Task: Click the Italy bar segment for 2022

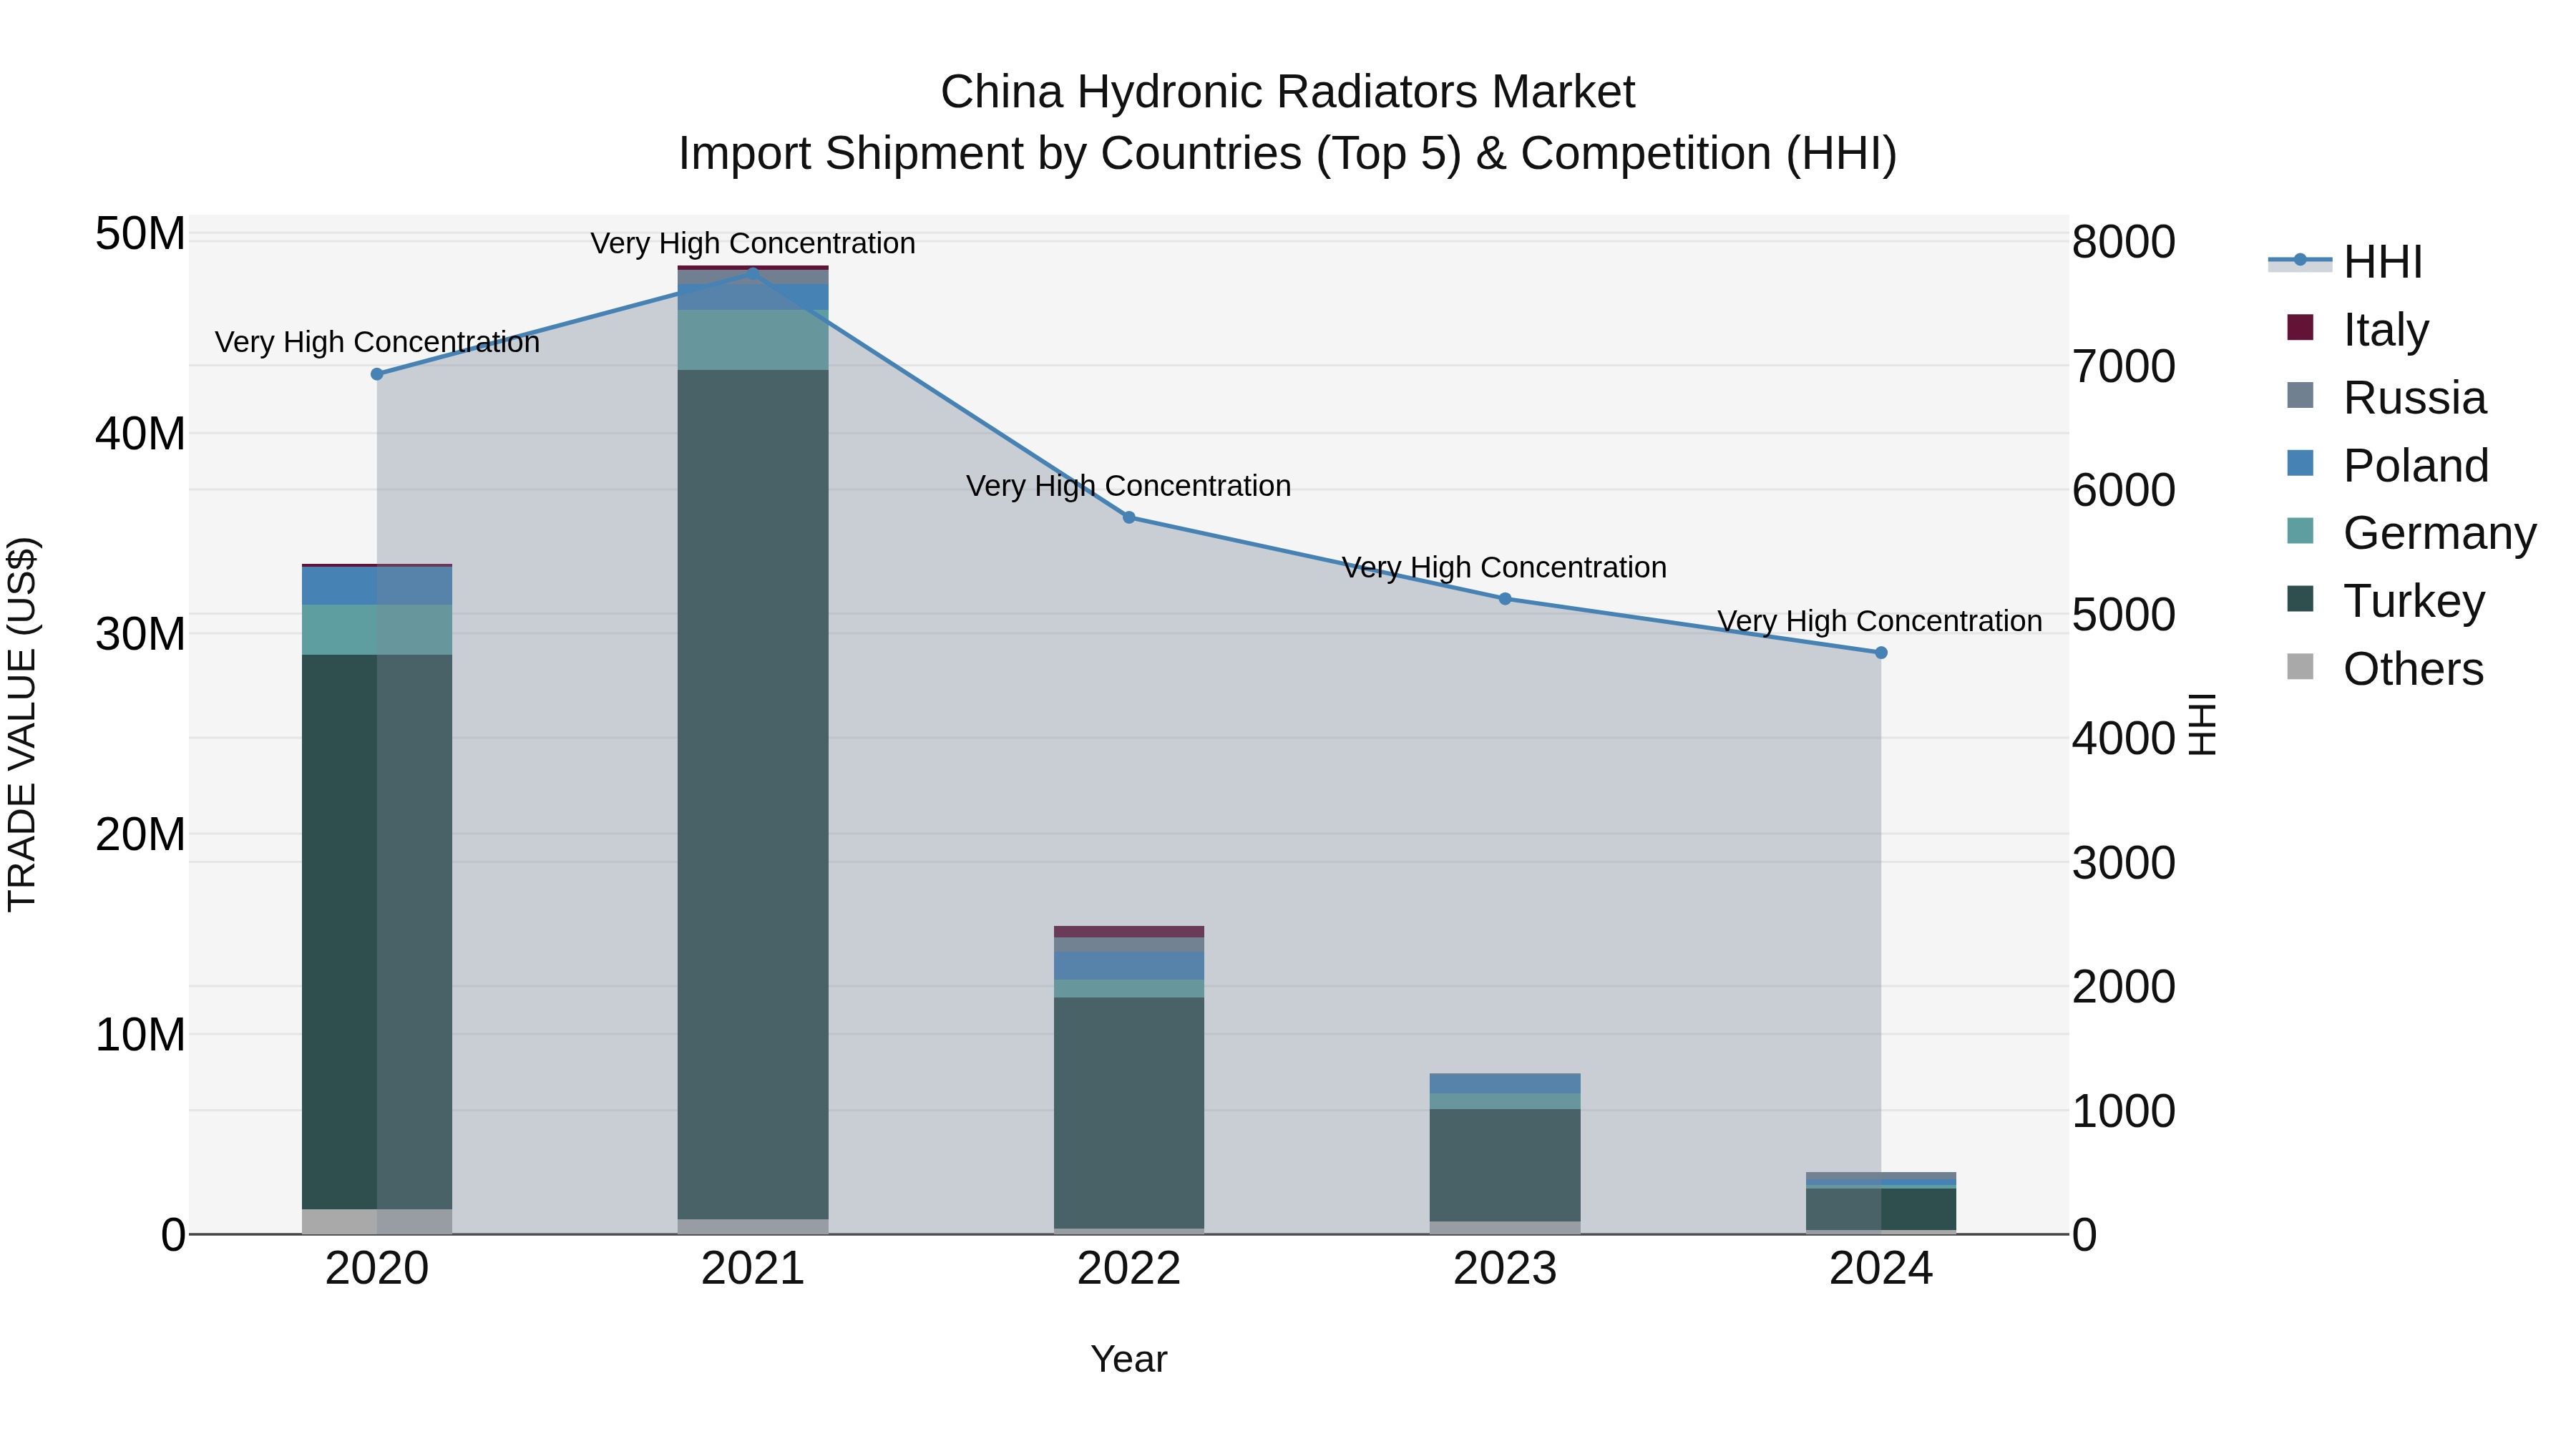Action: click(1129, 931)
